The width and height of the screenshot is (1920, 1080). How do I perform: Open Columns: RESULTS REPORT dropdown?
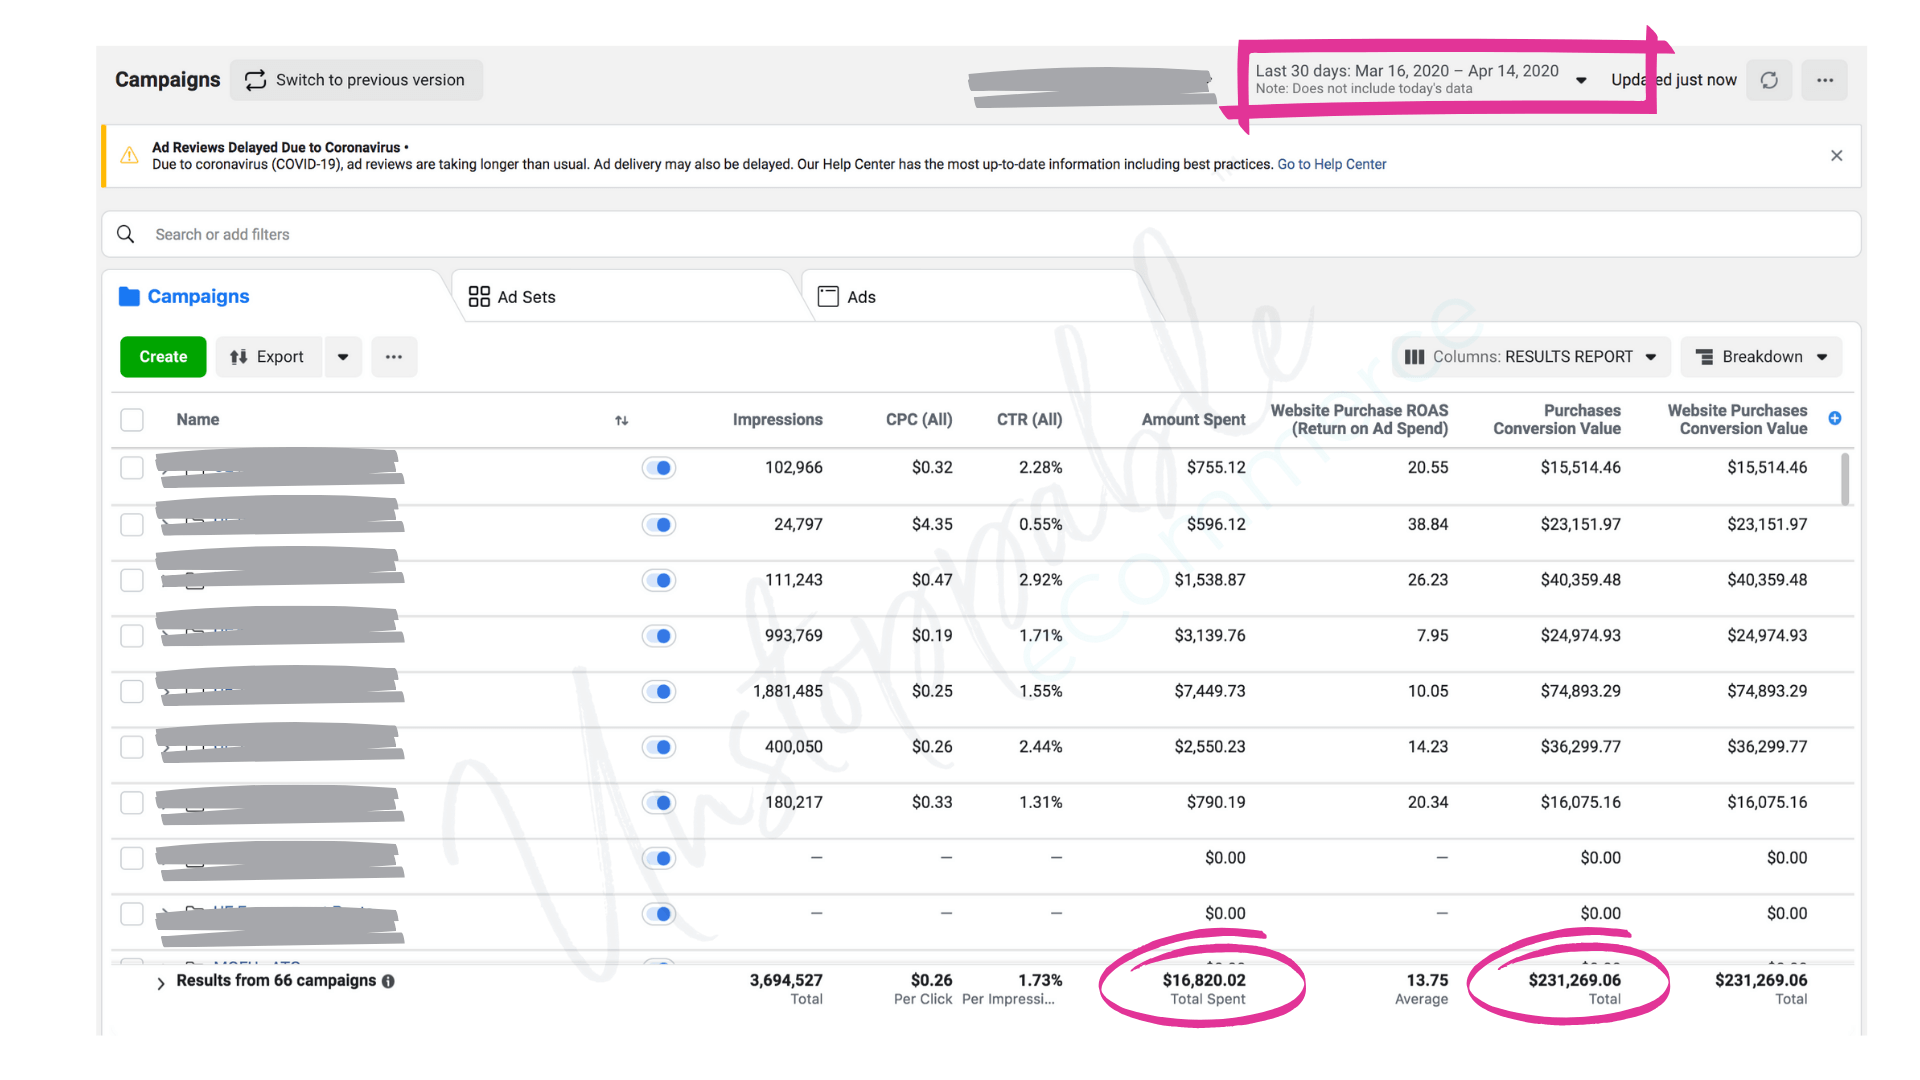1531,357
